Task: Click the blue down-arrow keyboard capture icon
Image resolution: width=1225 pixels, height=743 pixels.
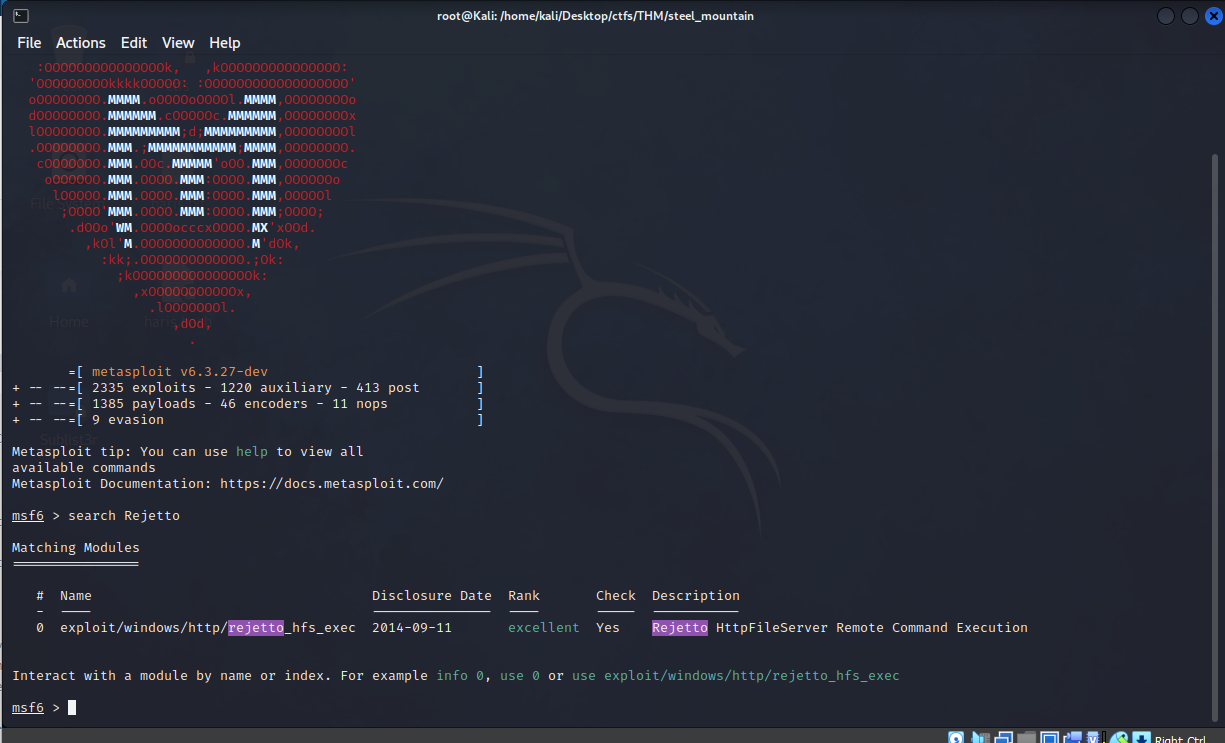Action: pos(1140,738)
